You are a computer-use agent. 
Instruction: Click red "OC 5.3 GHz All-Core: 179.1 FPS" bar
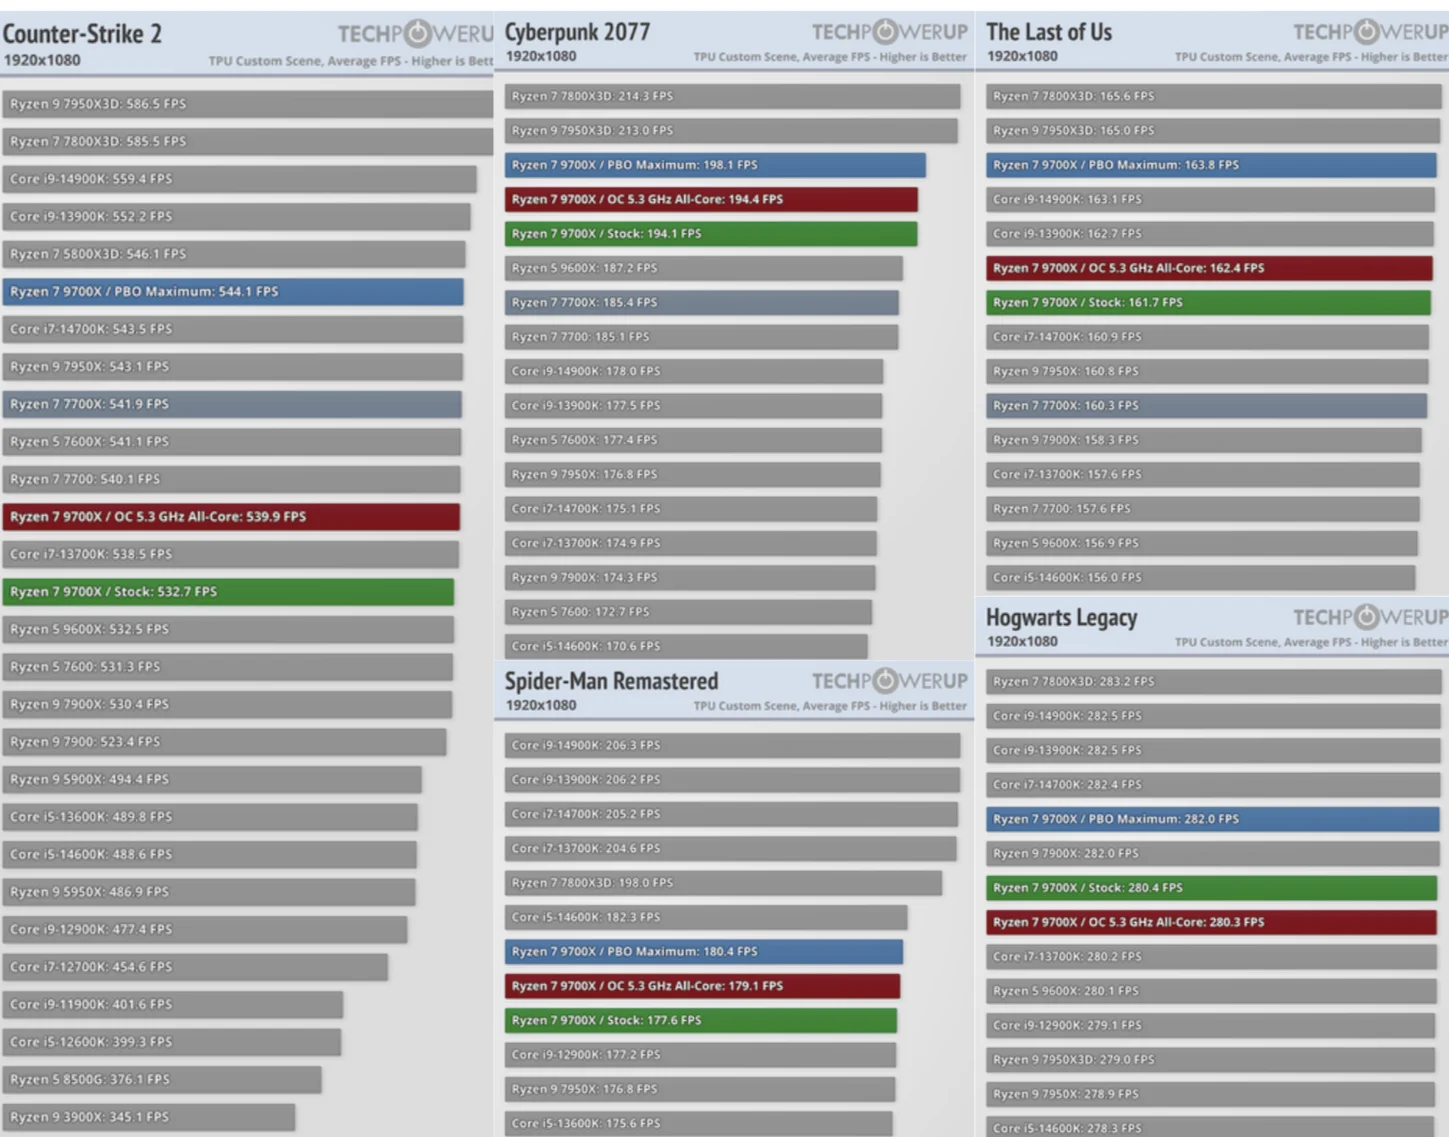[x=703, y=986]
